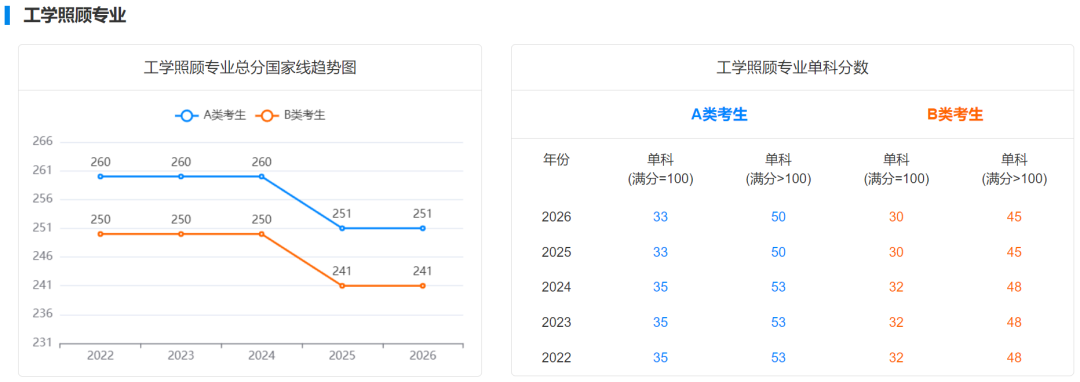Click the blue A类 data point for 2025
The height and width of the screenshot is (382, 1080).
coord(342,228)
